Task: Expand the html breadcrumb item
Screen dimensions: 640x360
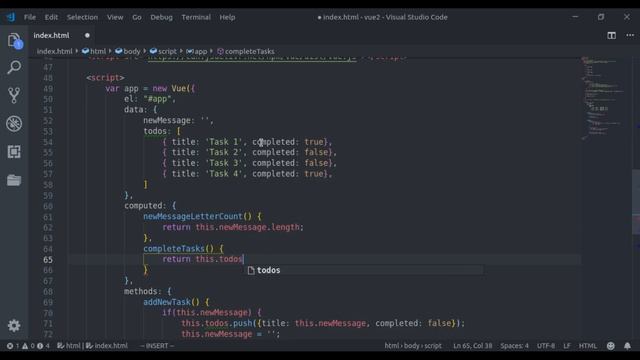Action: coord(94,51)
